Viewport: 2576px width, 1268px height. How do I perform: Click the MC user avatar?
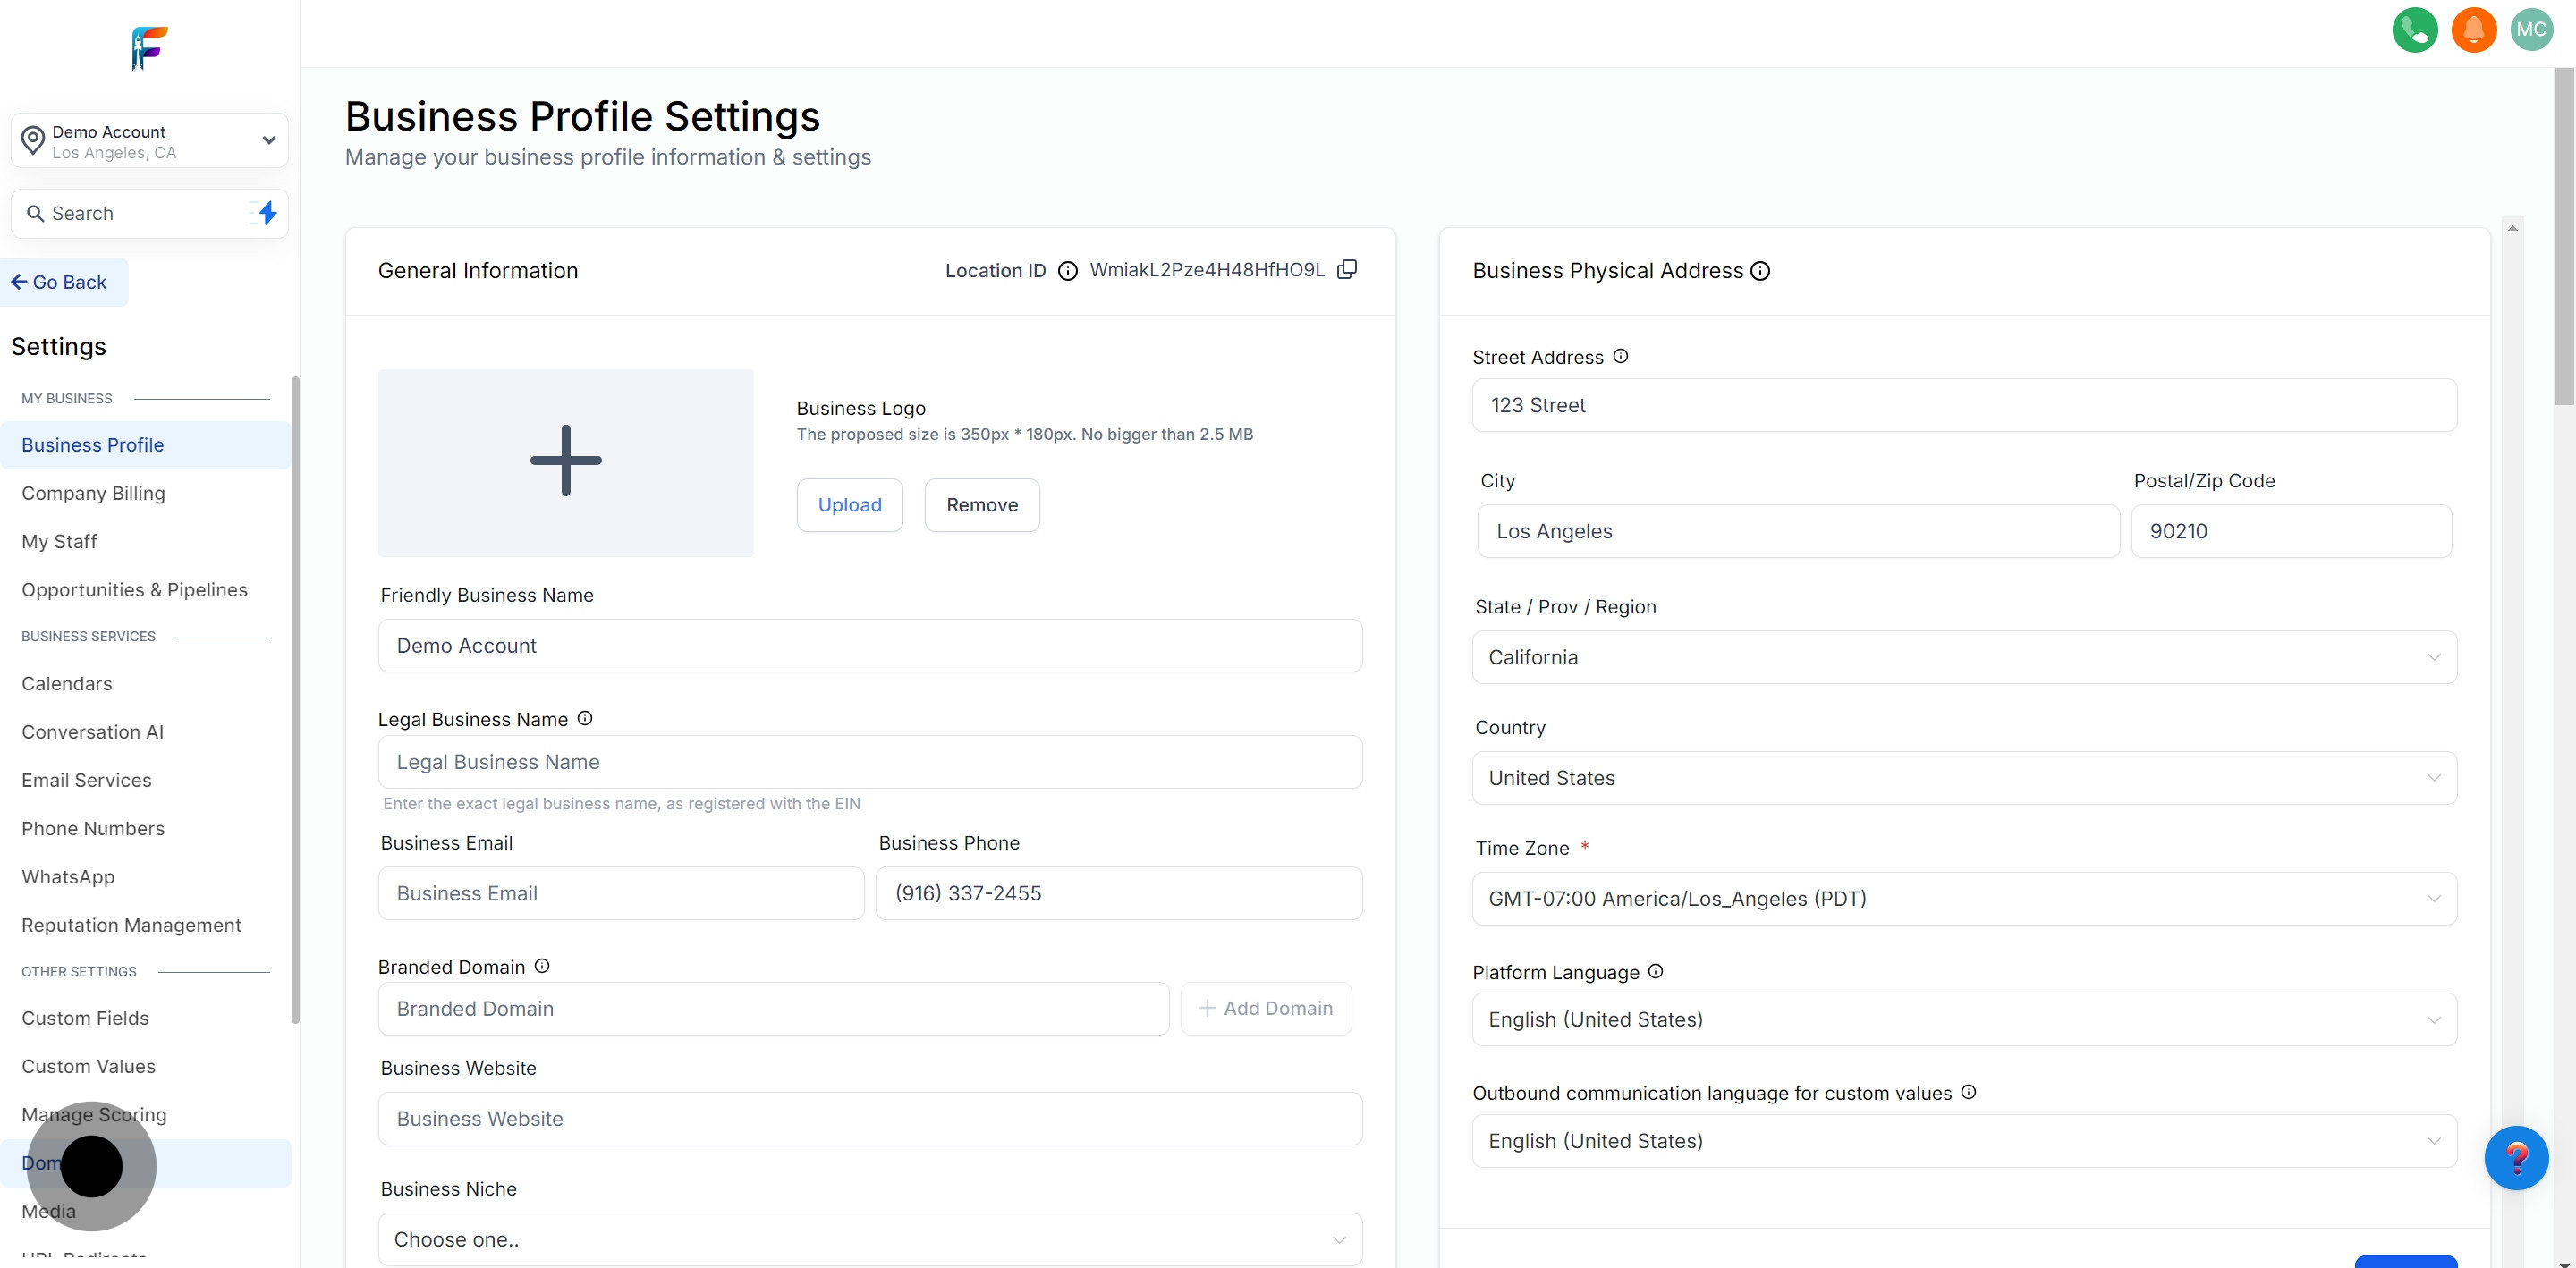pyautogui.click(x=2531, y=29)
